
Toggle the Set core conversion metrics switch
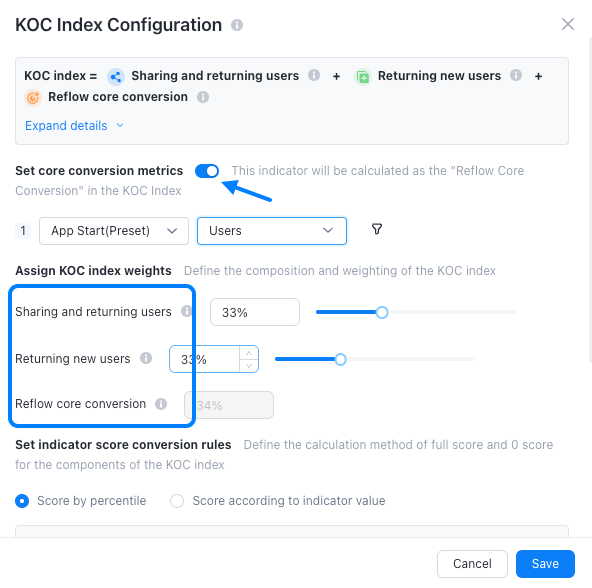207,171
